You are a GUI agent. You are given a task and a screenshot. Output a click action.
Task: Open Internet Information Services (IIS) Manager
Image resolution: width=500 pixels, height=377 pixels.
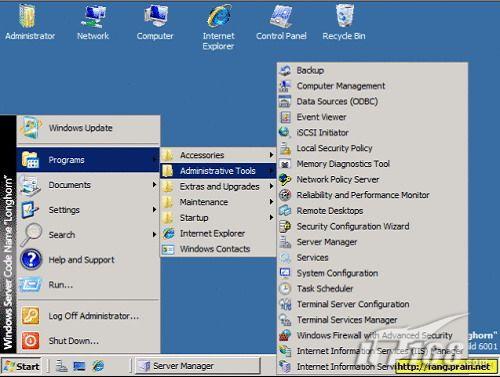pyautogui.click(x=372, y=351)
